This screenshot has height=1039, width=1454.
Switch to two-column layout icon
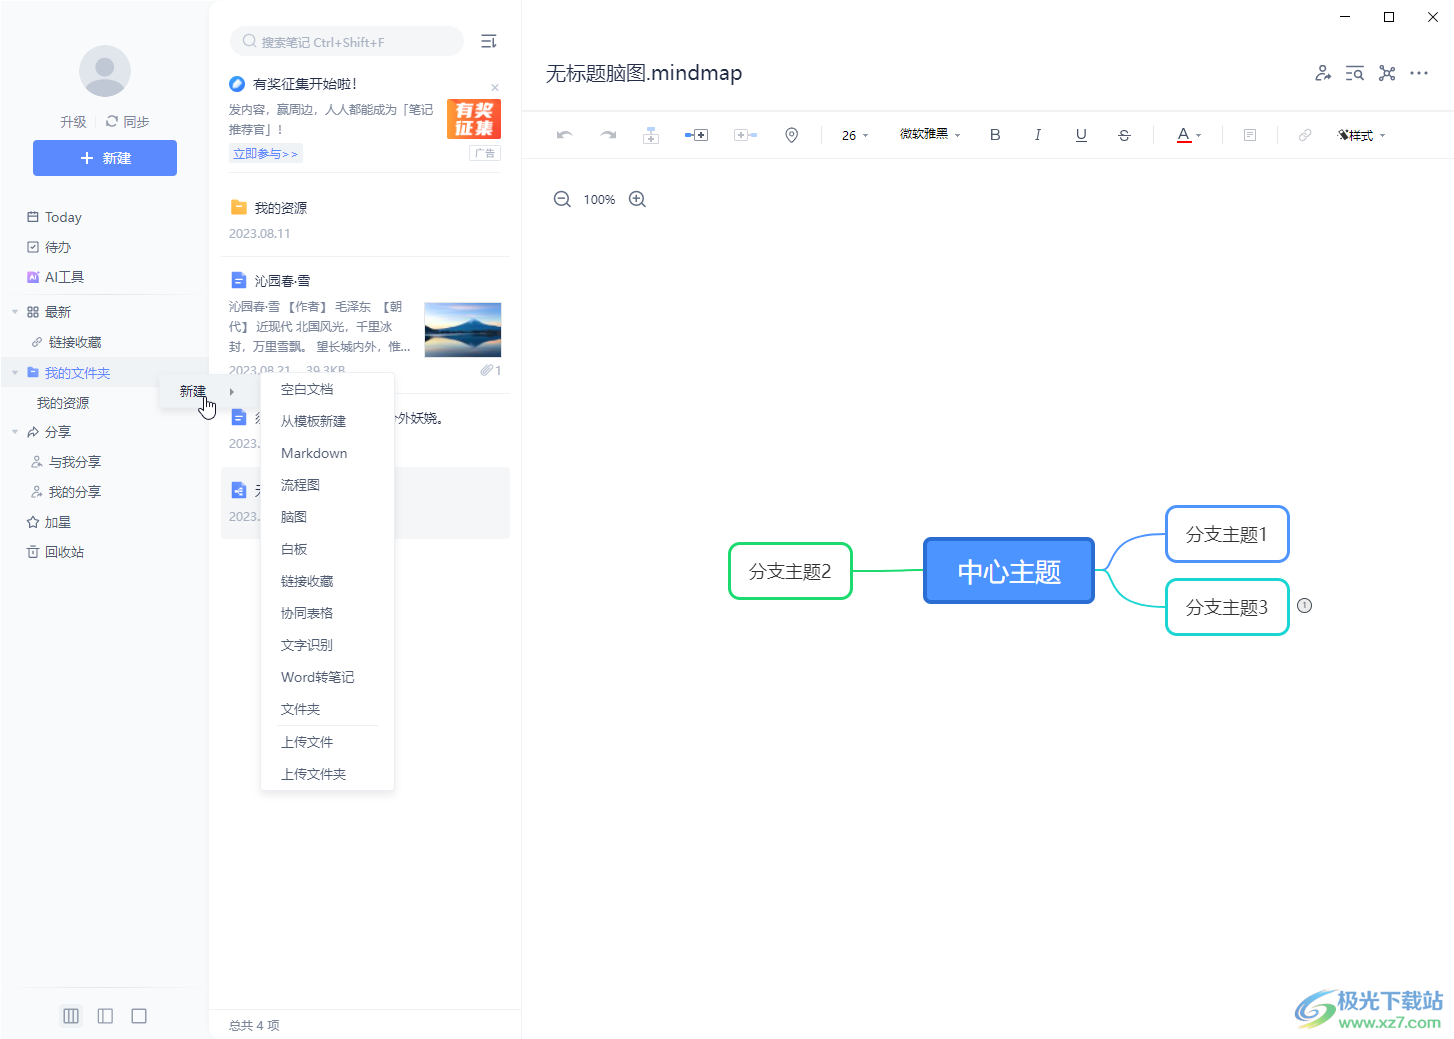105,1016
